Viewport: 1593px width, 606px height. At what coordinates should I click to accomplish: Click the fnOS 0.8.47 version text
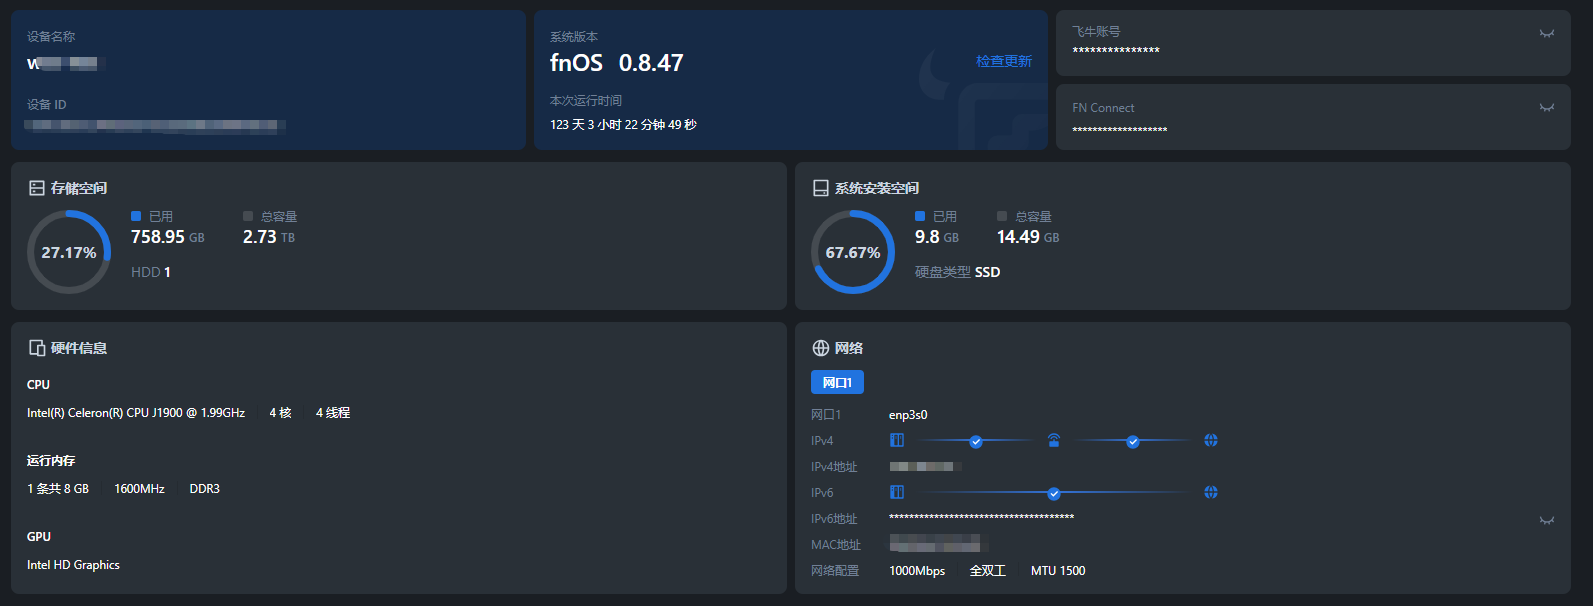click(x=616, y=63)
